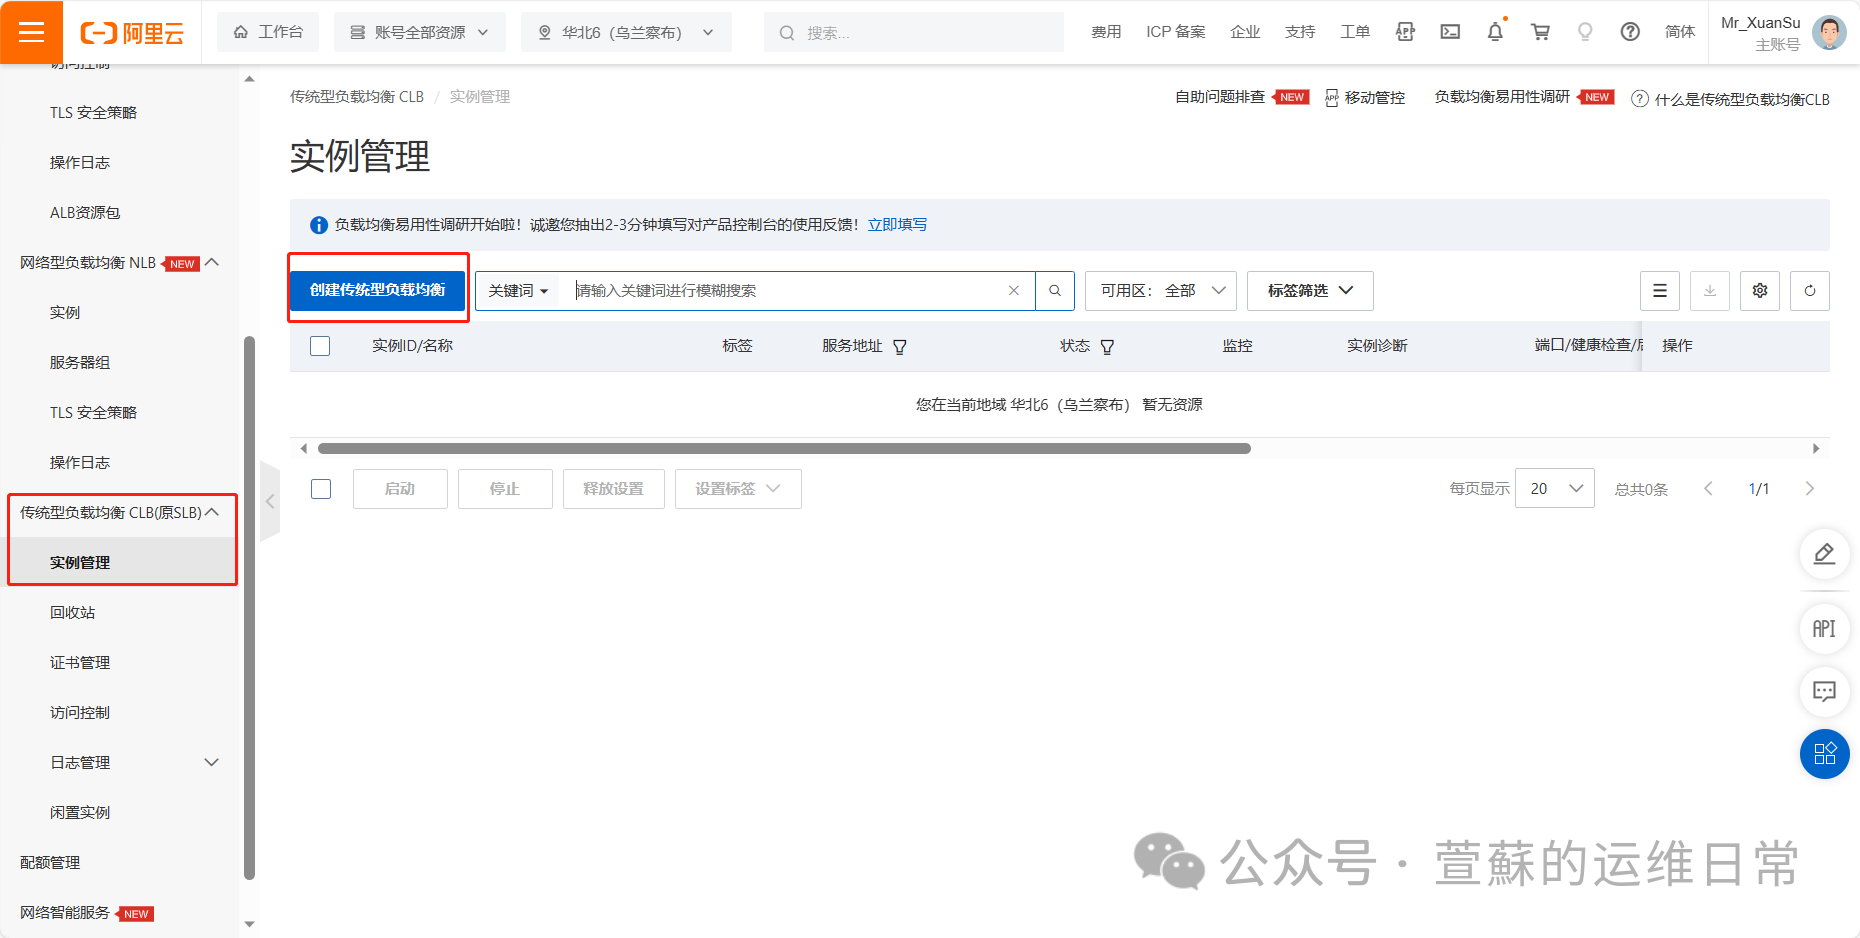
Task: Open the 支持 top menu
Action: pos(1300,32)
